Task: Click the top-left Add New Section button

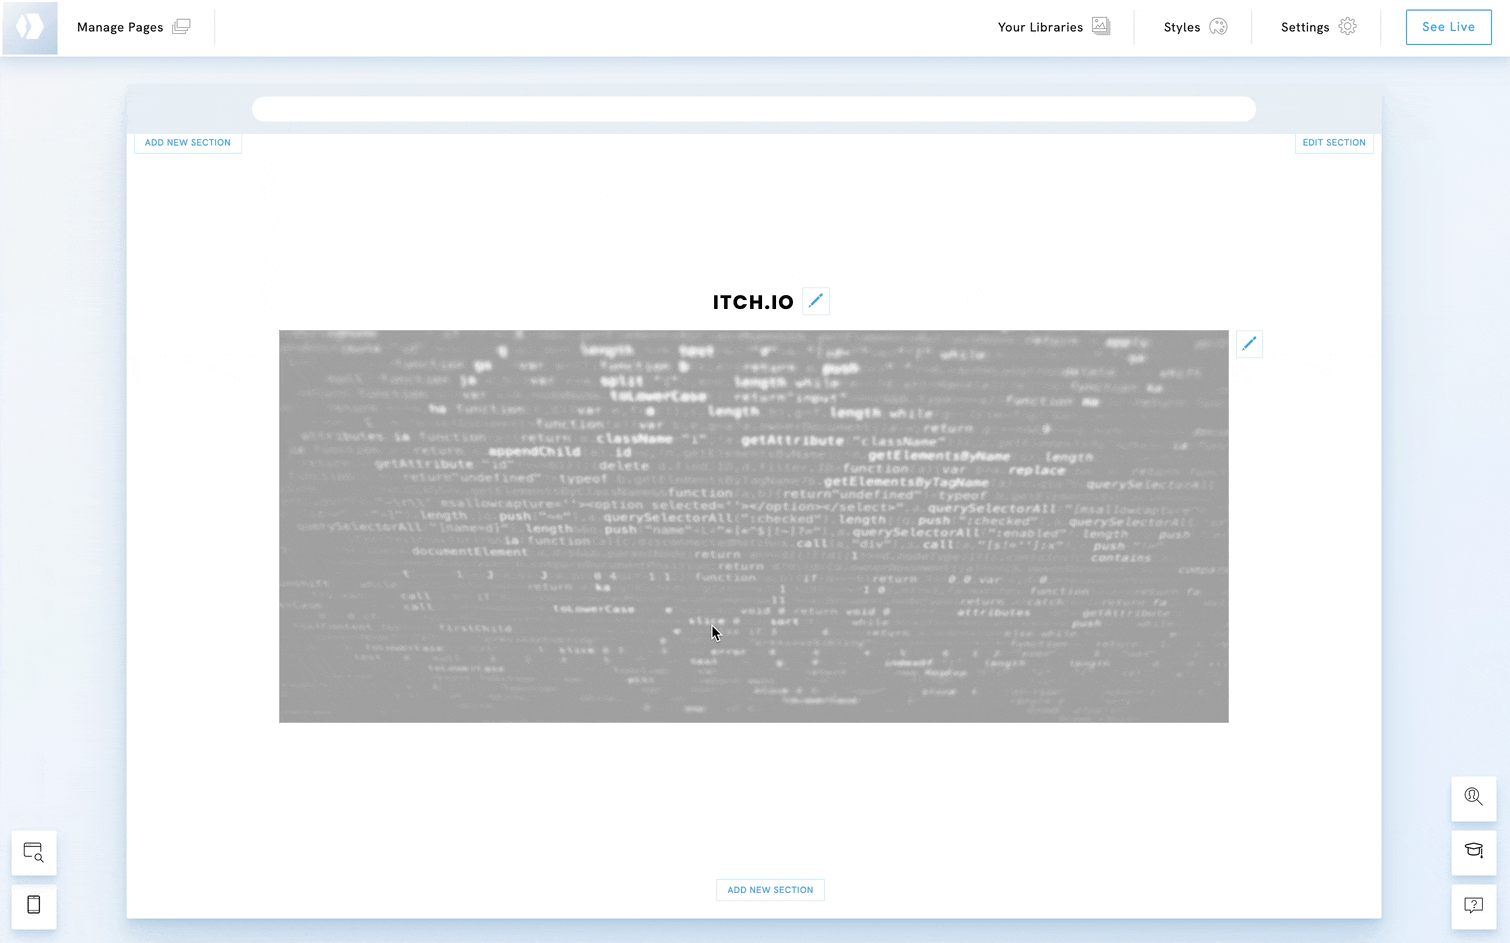Action: point(188,143)
